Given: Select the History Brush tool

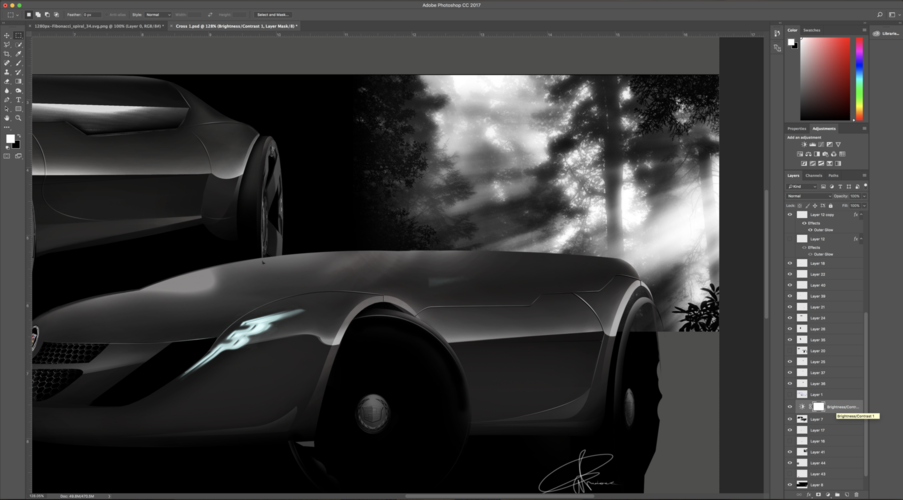Looking at the screenshot, I should click(18, 72).
